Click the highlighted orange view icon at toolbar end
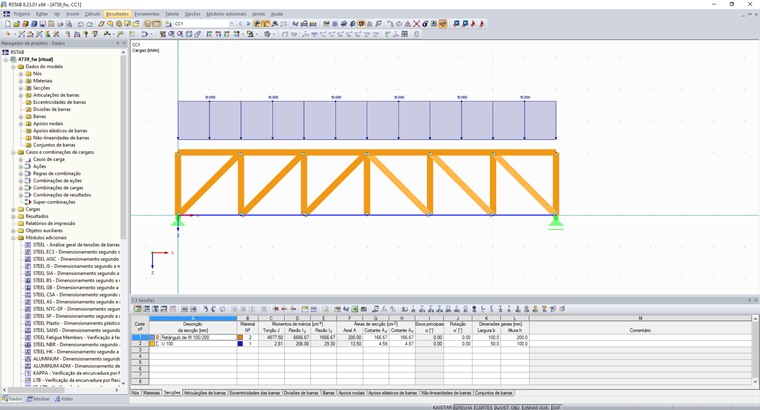 (x=443, y=24)
